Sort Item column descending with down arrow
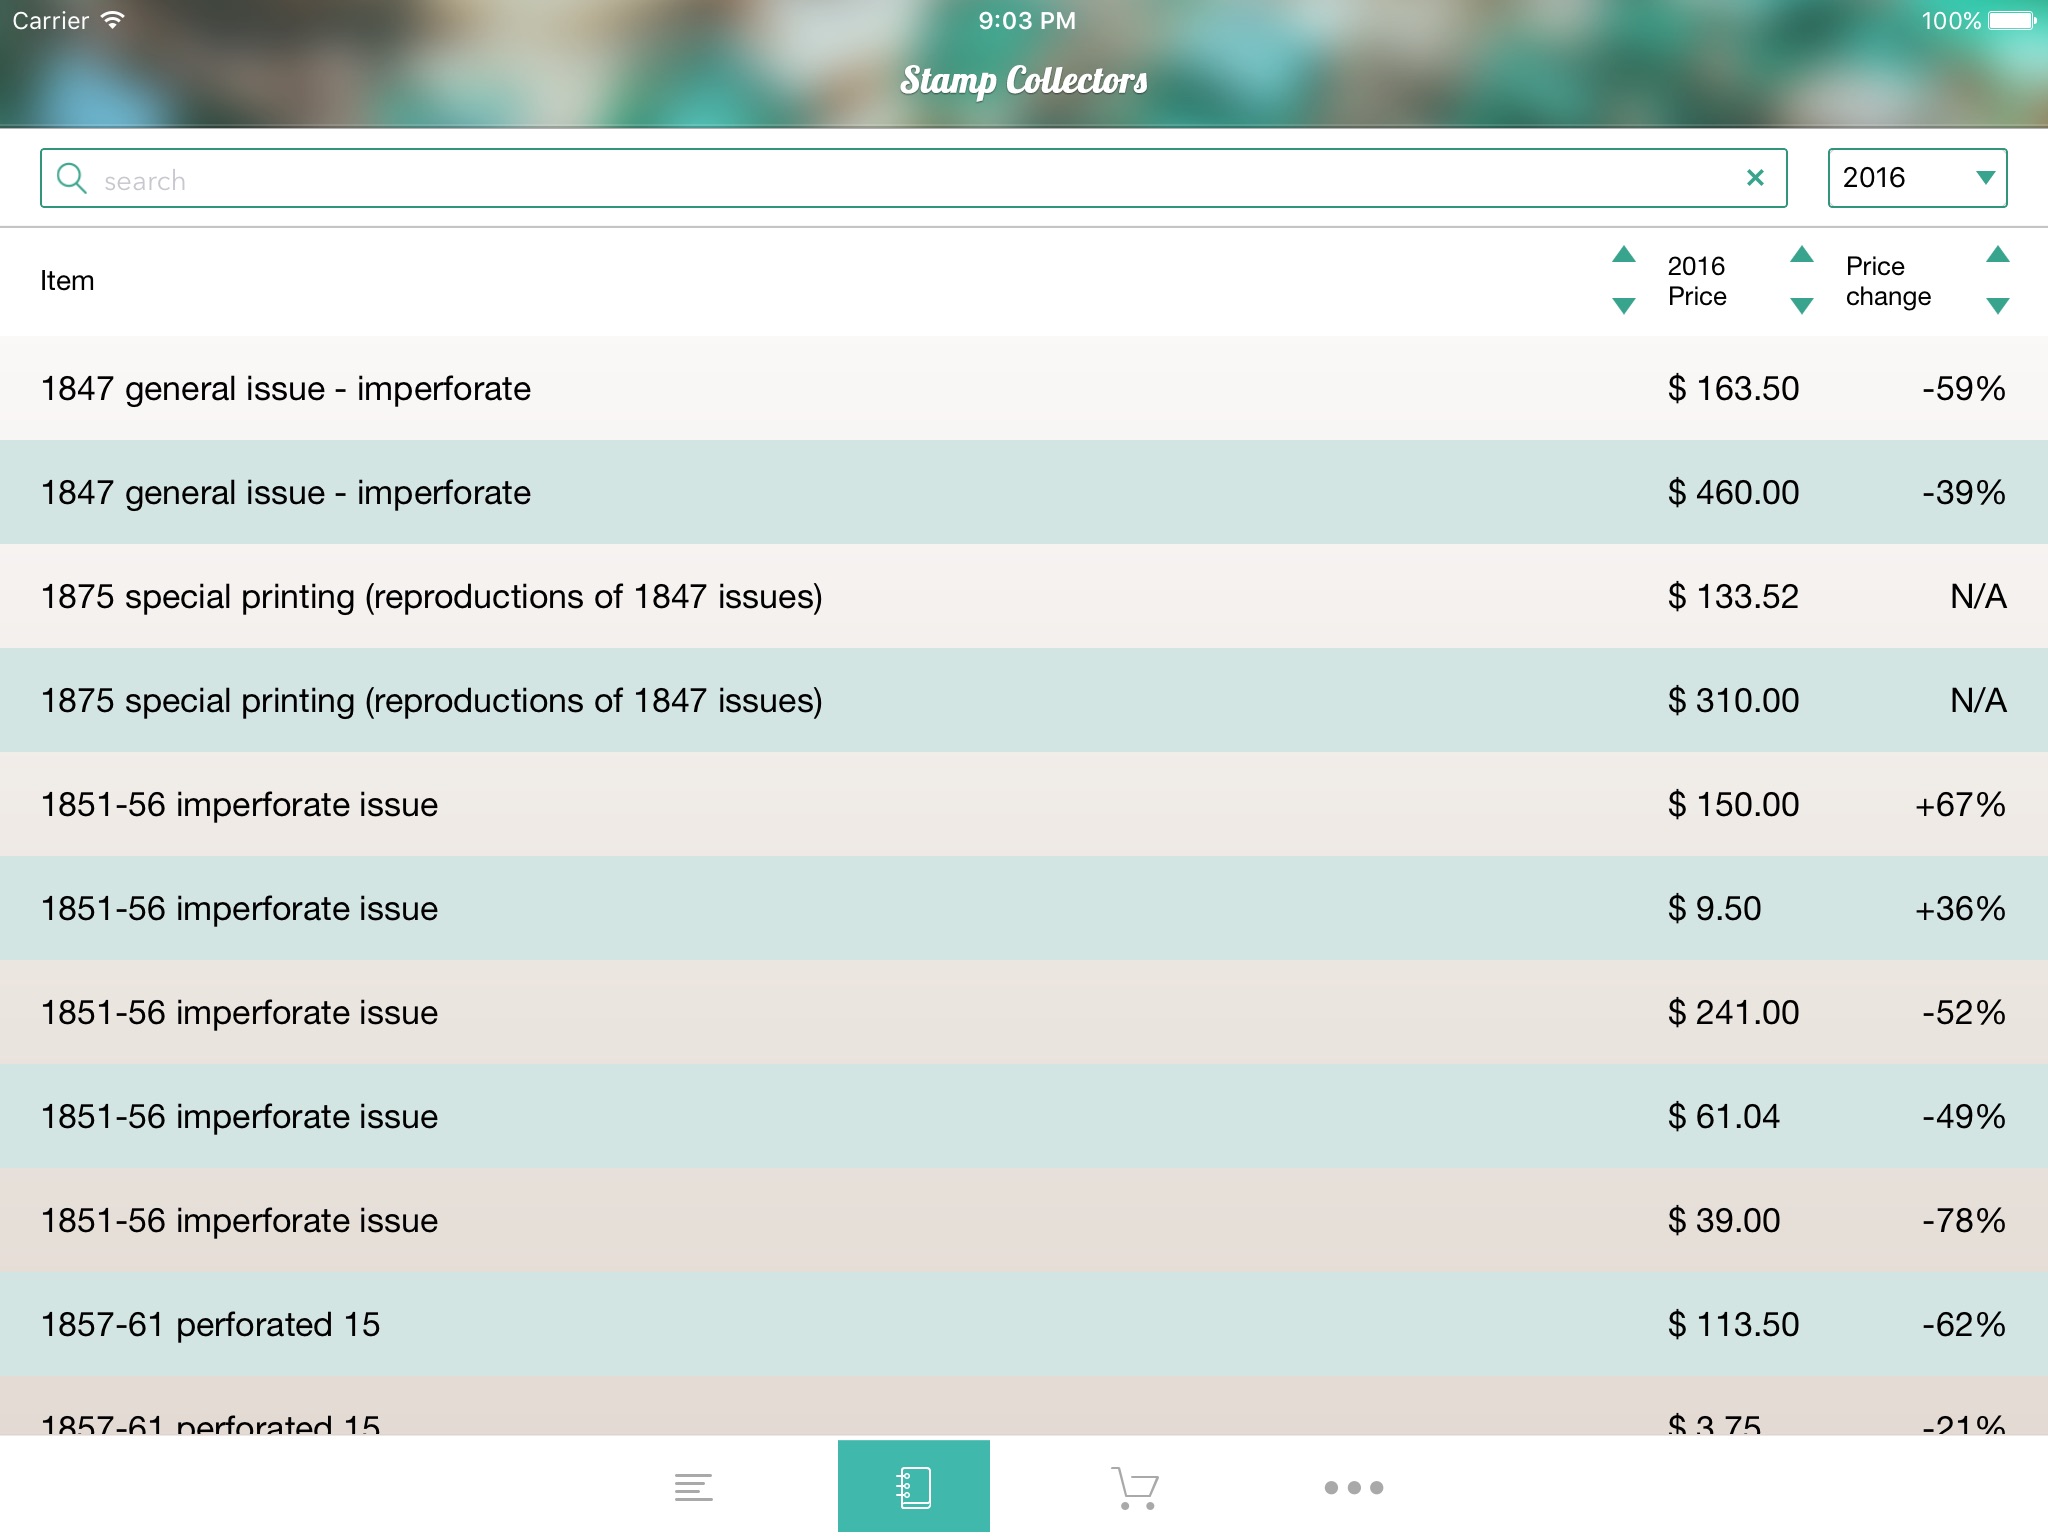 (1624, 305)
